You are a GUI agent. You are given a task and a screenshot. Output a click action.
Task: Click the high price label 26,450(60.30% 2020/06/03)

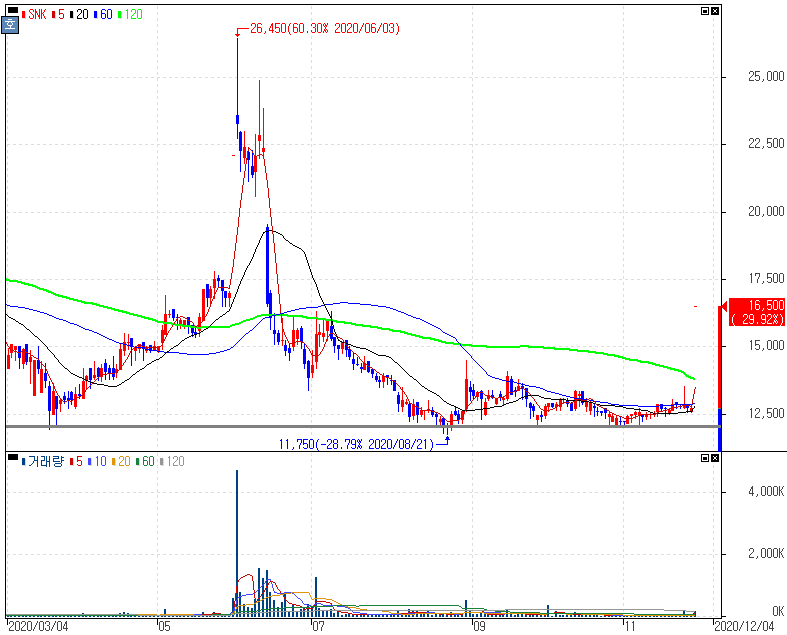coord(325,29)
